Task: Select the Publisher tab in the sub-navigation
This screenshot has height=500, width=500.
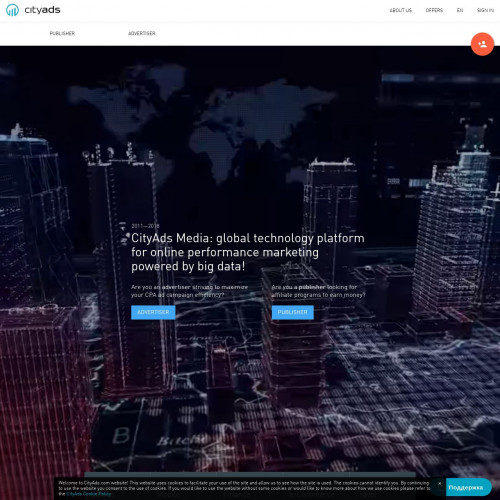Action: [x=62, y=33]
